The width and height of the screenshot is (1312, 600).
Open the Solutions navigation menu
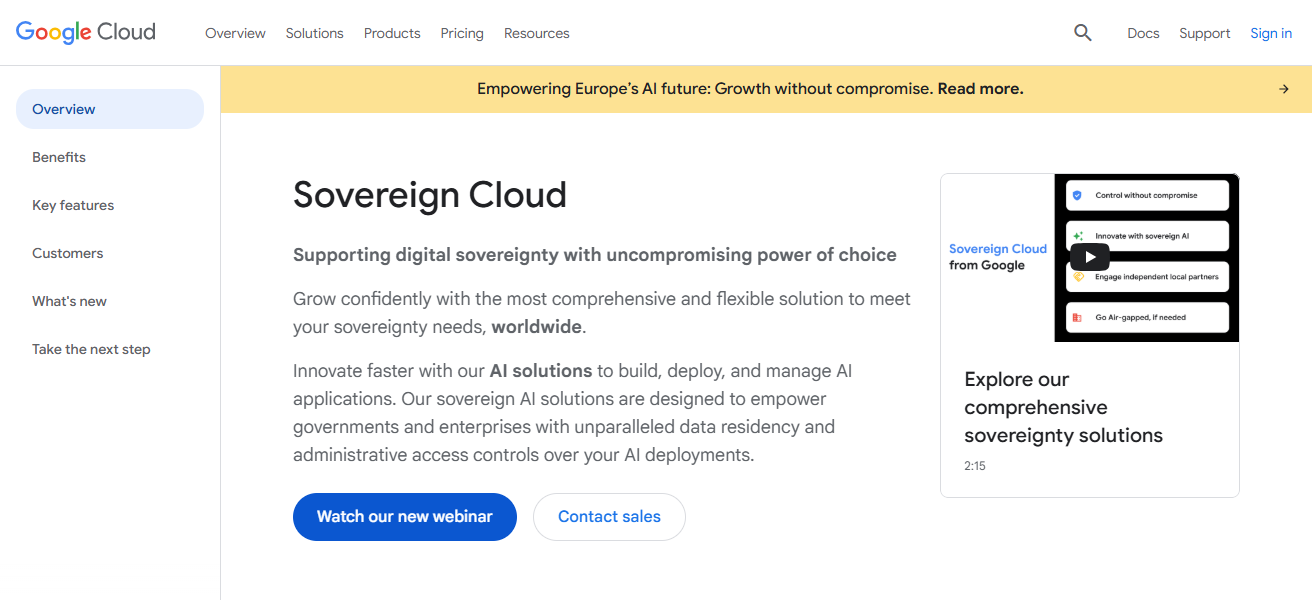[x=314, y=33]
